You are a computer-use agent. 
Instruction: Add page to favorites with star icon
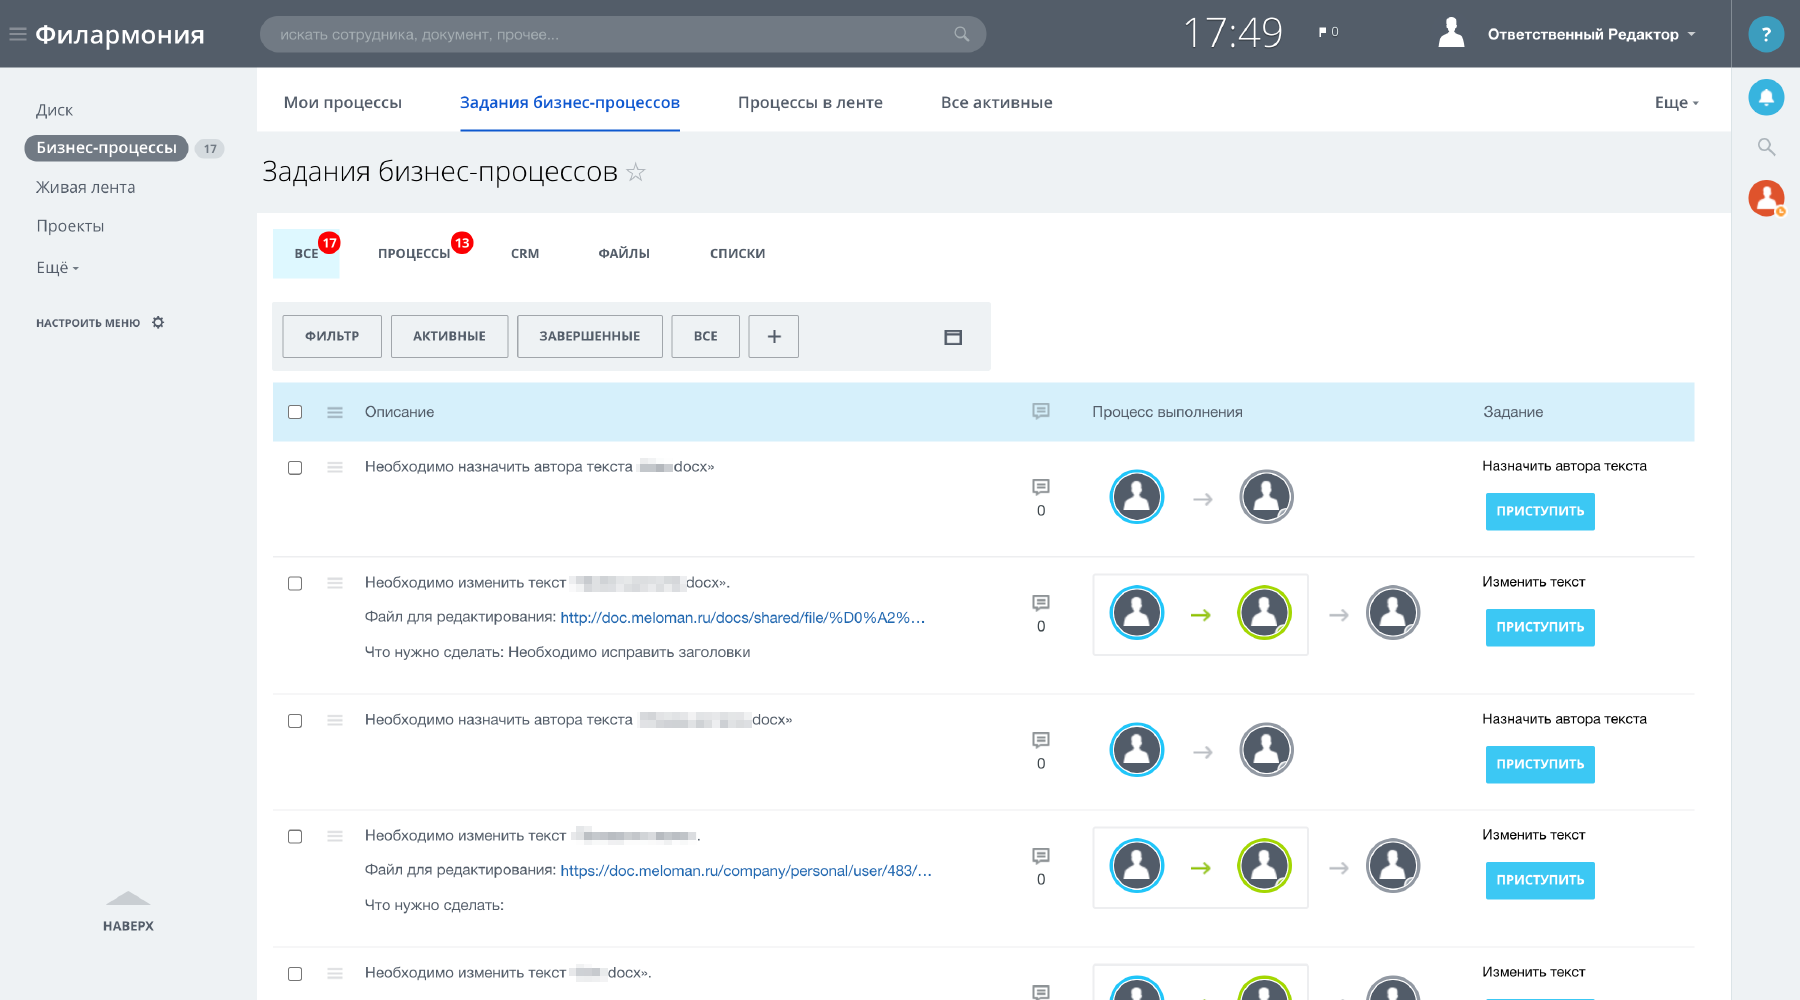point(636,173)
